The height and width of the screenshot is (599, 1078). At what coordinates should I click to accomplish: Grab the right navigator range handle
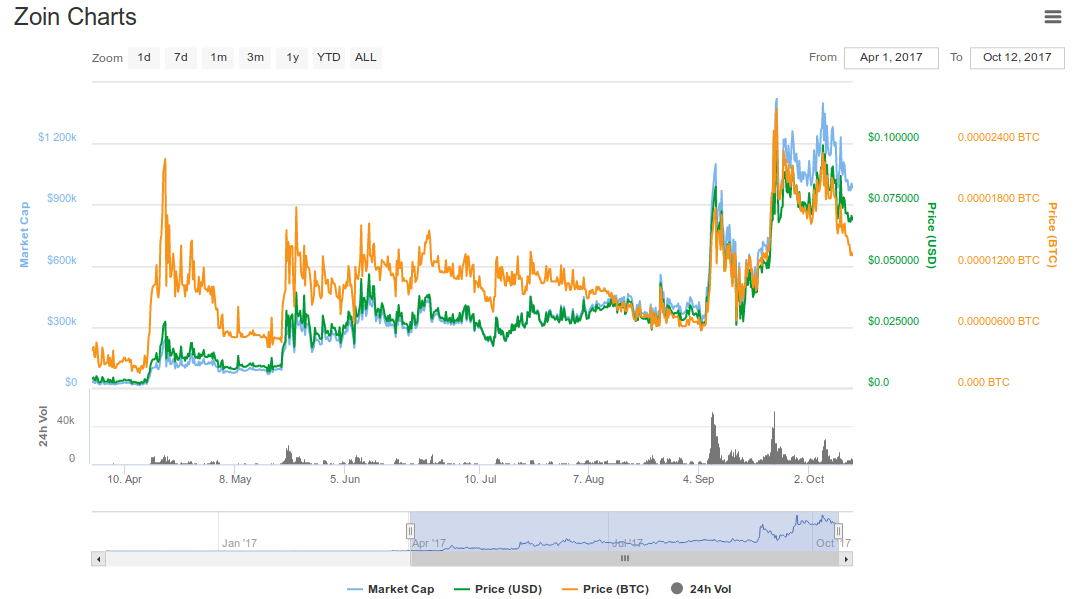(x=838, y=531)
